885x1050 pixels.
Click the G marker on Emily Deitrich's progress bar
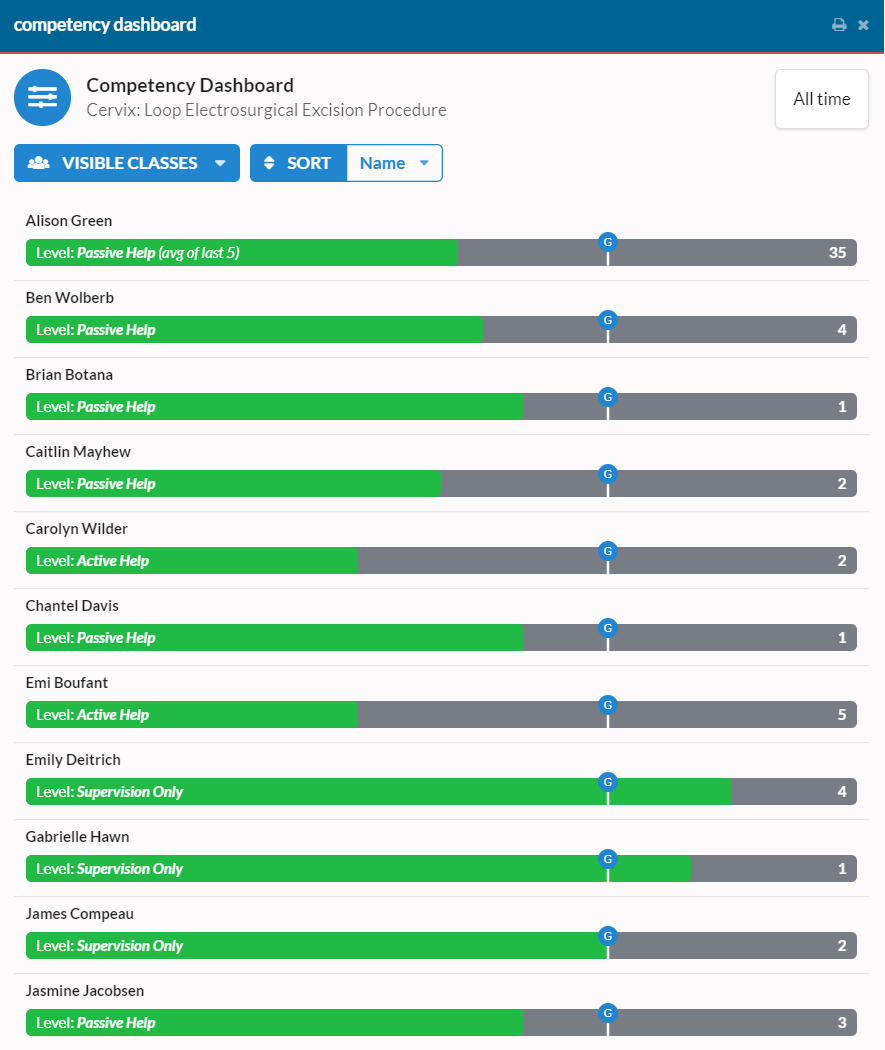point(608,783)
